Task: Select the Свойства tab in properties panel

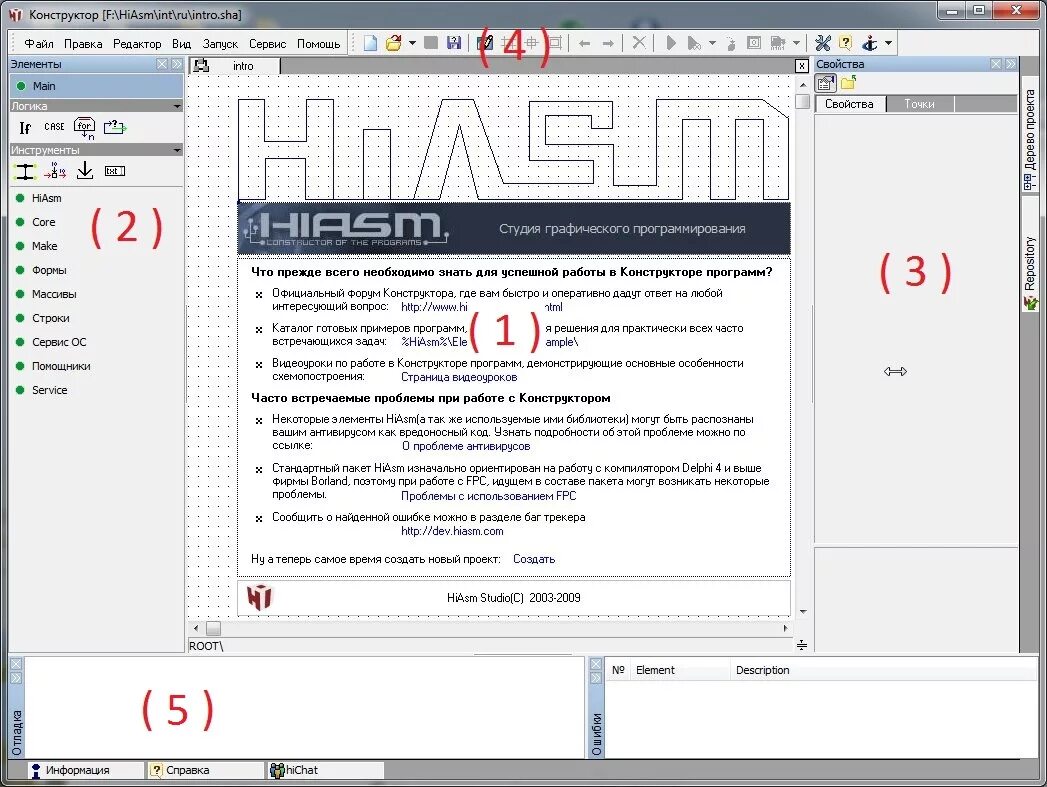Action: [x=849, y=104]
